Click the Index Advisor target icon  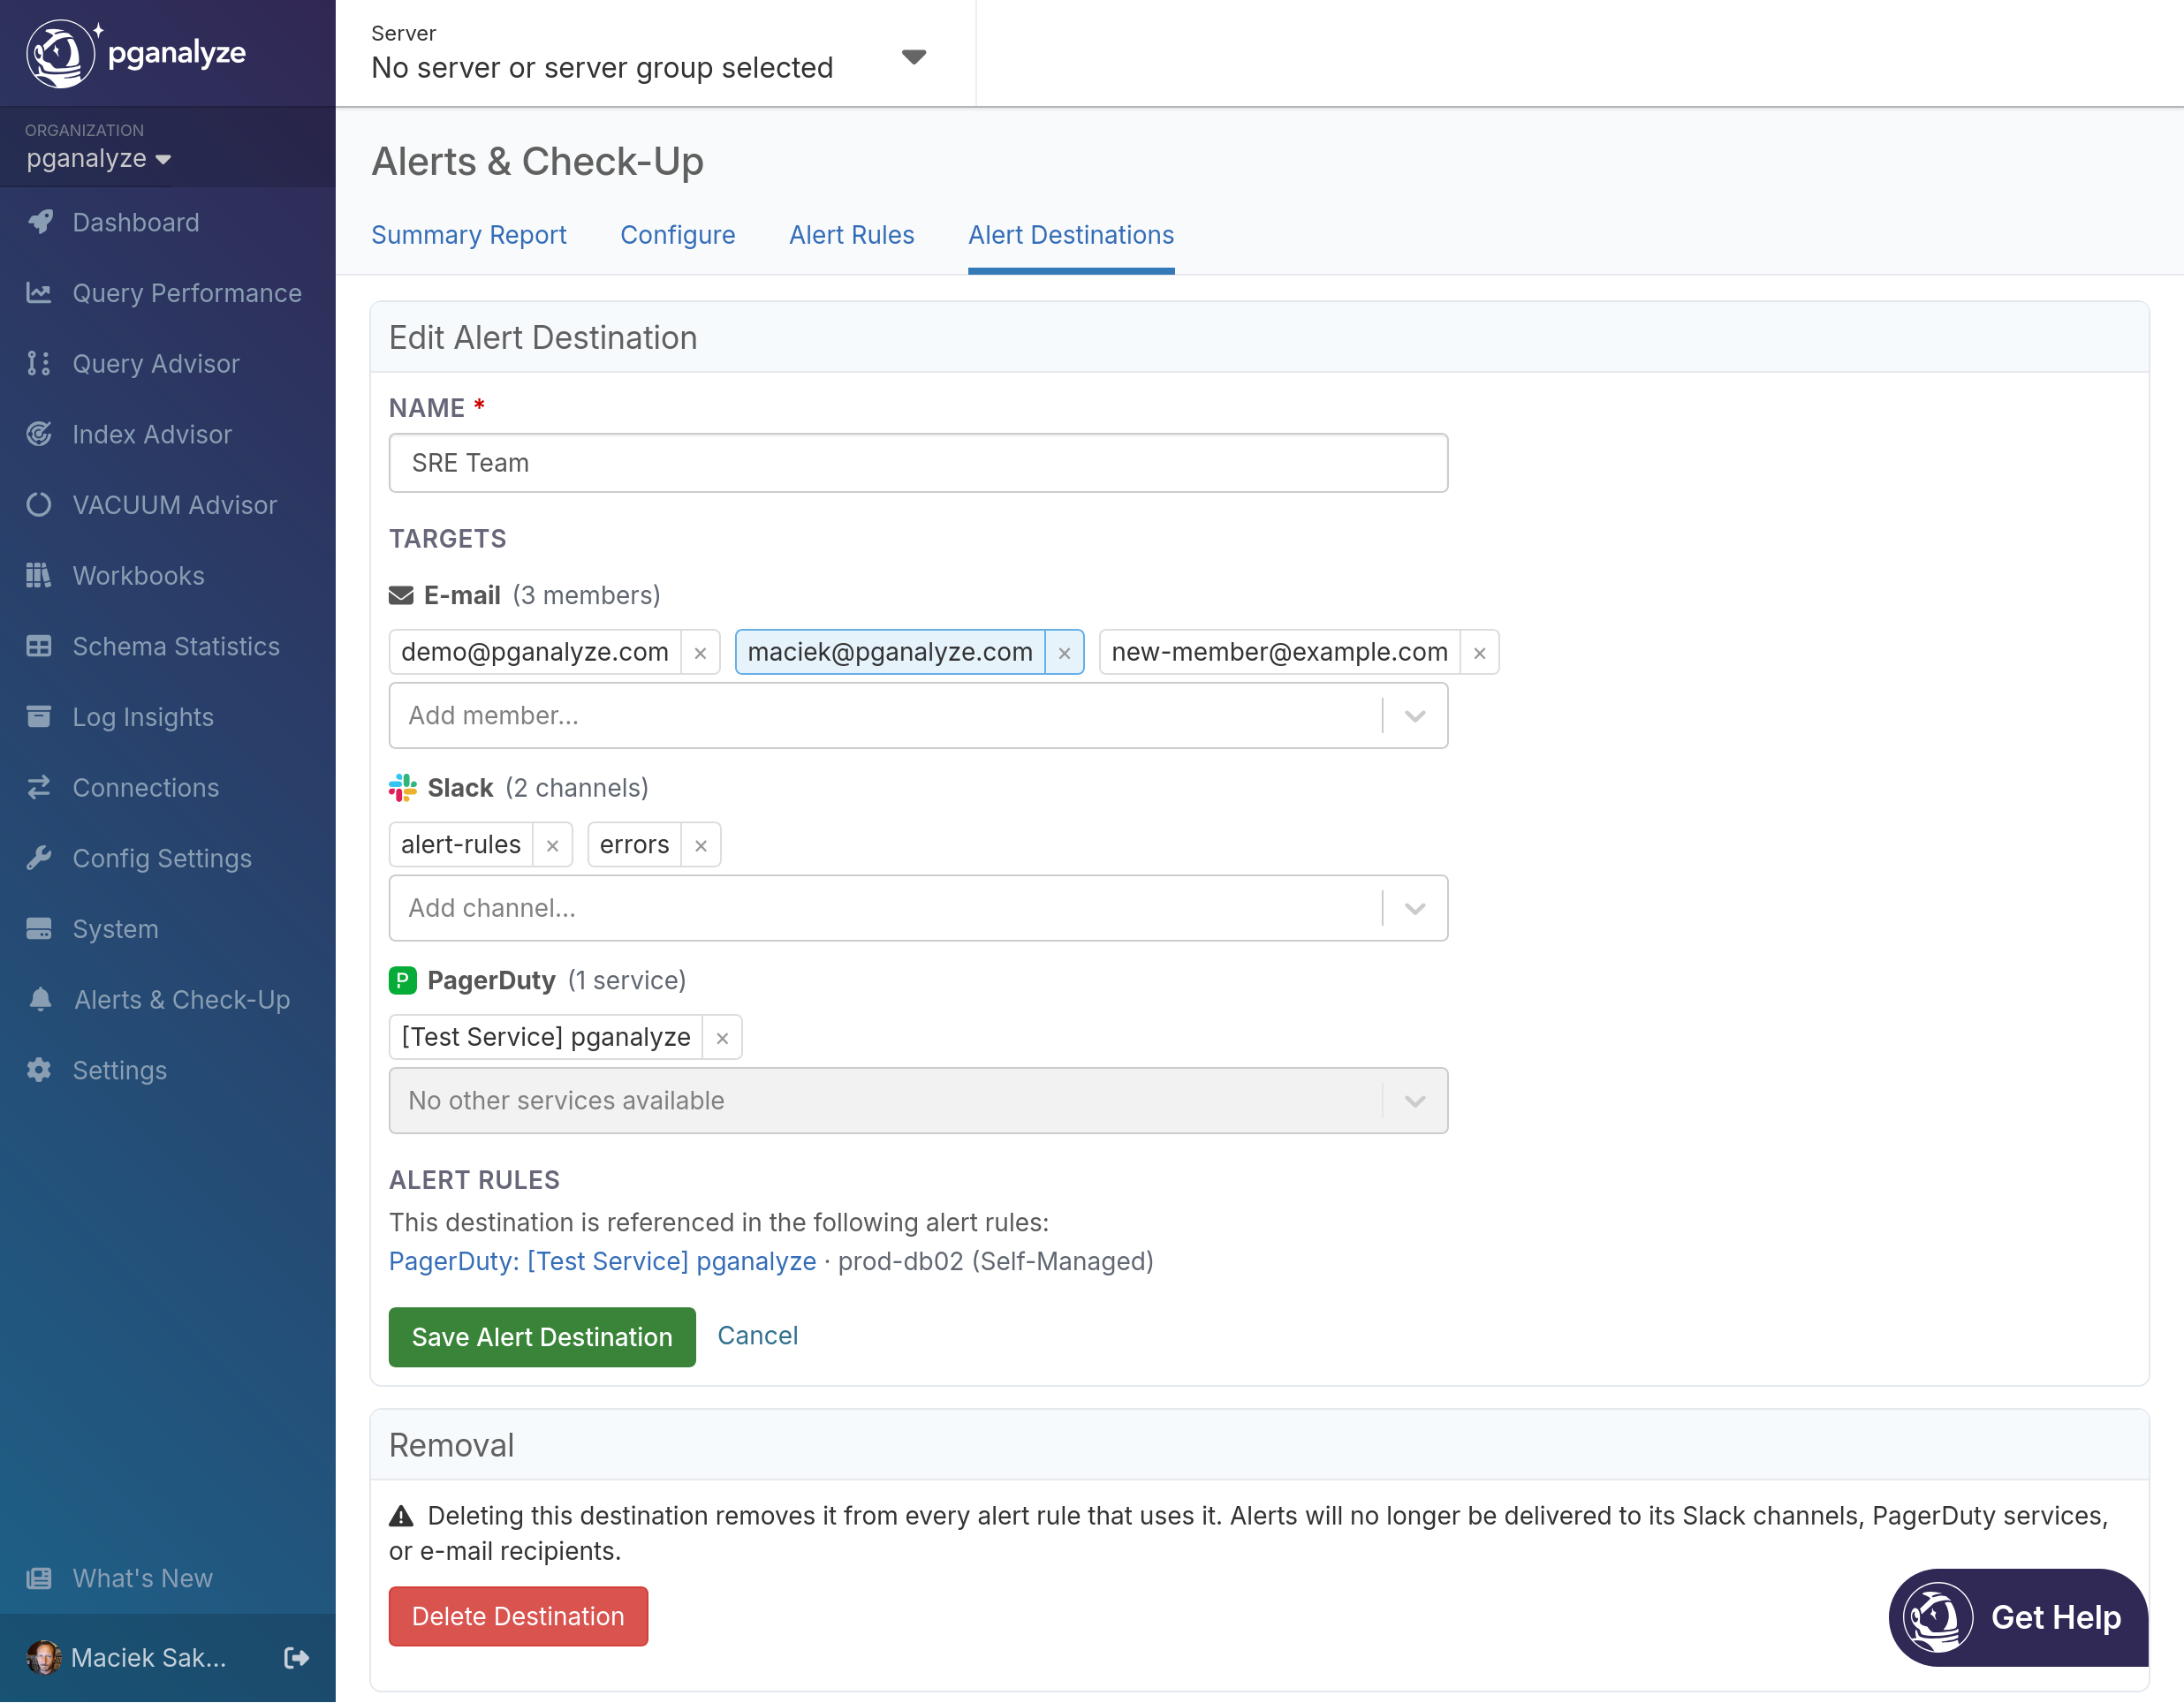[x=39, y=434]
